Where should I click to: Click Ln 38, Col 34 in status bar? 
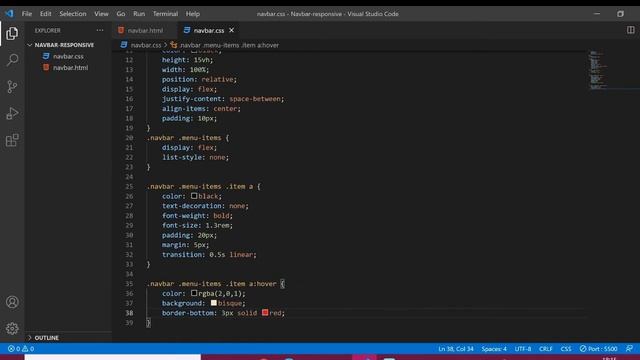(x=456, y=349)
